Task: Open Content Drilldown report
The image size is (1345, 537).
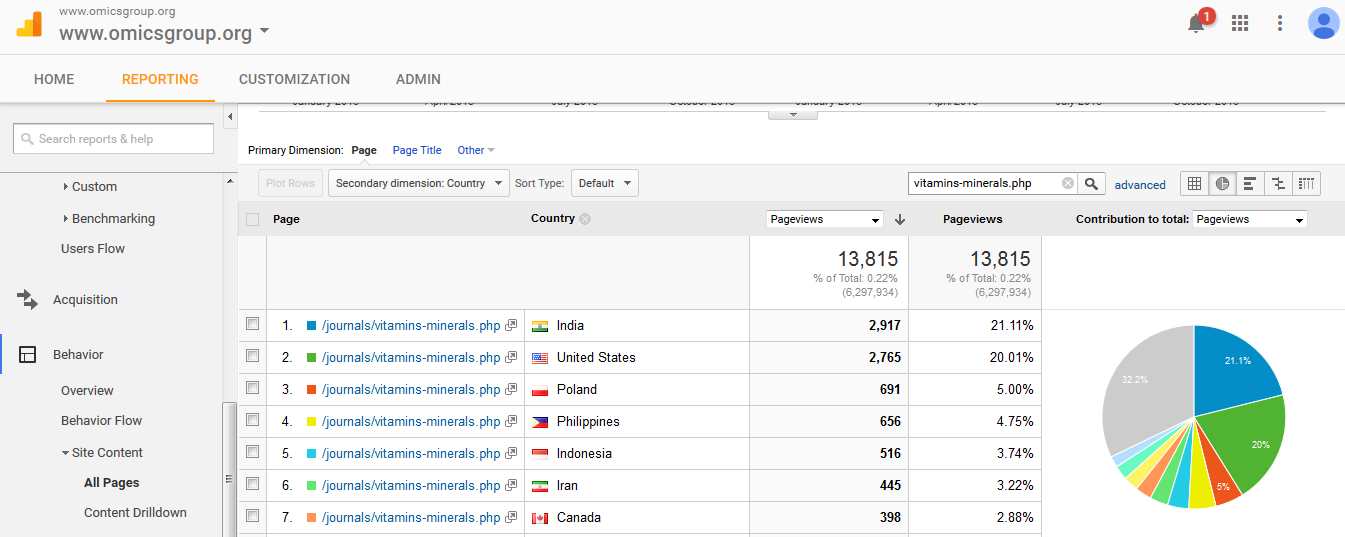Action: (135, 512)
